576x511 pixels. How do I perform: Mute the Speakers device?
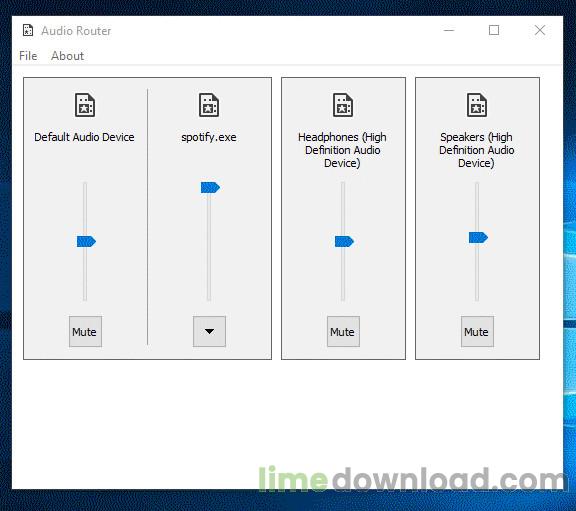click(477, 331)
